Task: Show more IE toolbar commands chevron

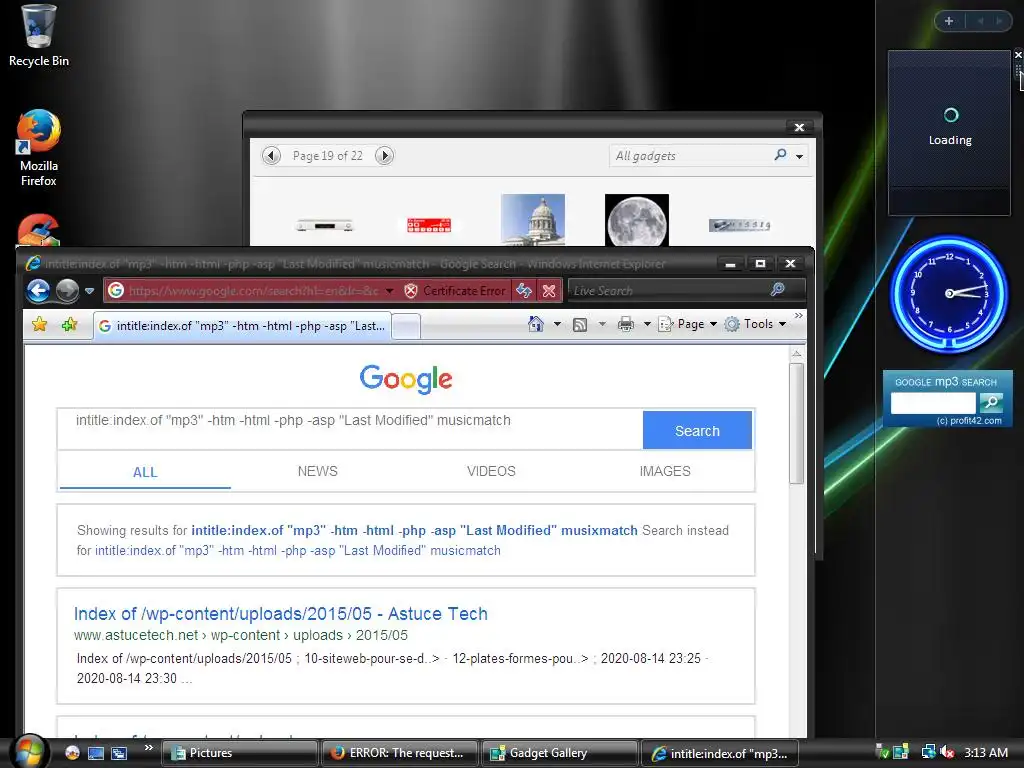Action: pyautogui.click(x=799, y=316)
